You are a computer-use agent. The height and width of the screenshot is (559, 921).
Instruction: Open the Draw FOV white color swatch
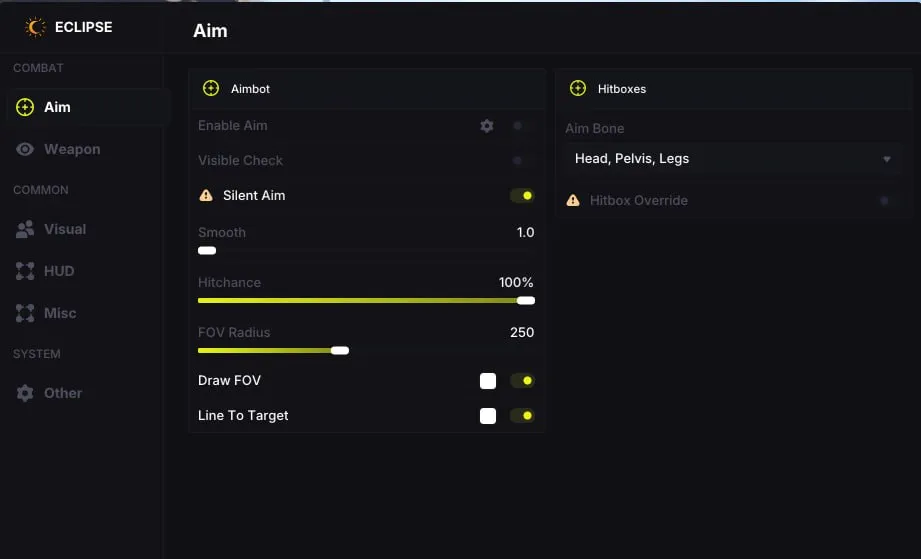click(x=488, y=380)
